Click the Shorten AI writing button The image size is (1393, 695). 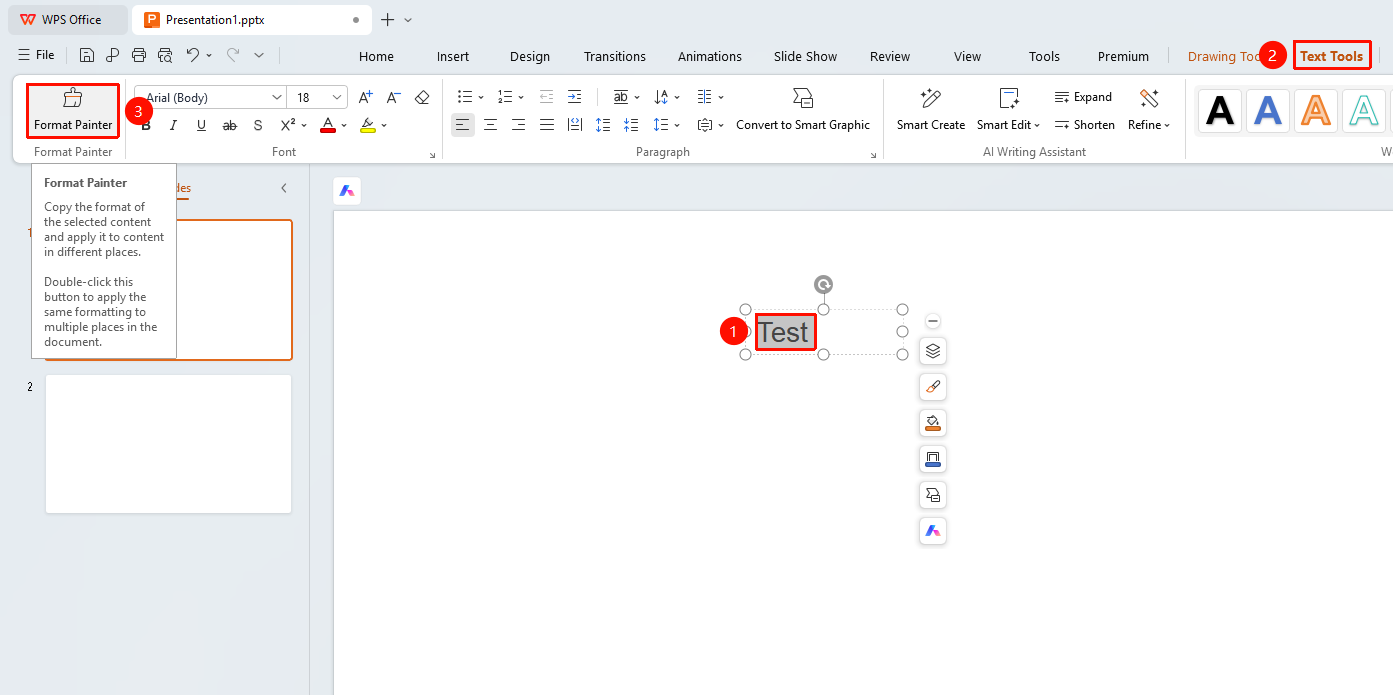[1085, 125]
